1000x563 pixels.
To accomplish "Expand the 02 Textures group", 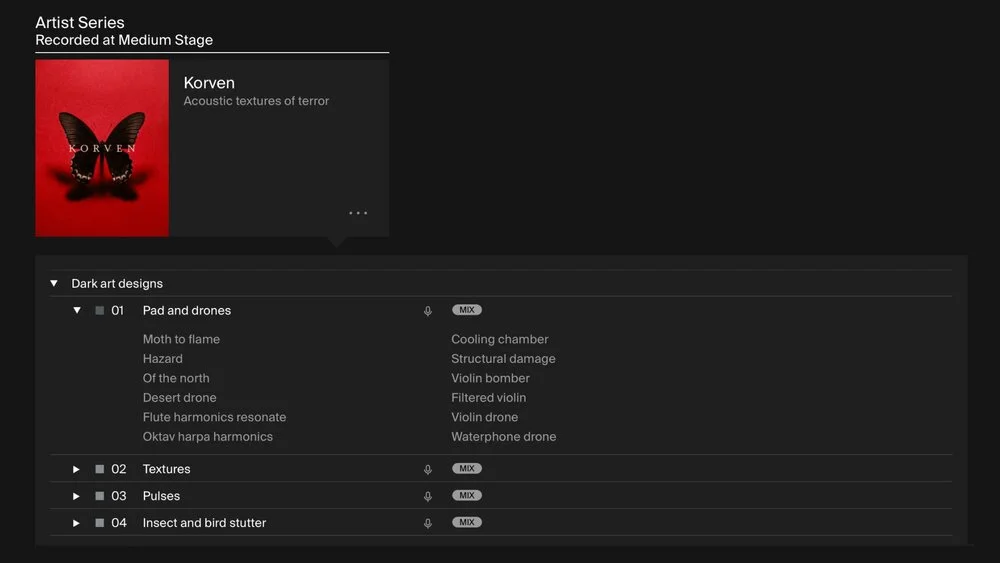I will tap(76, 469).
